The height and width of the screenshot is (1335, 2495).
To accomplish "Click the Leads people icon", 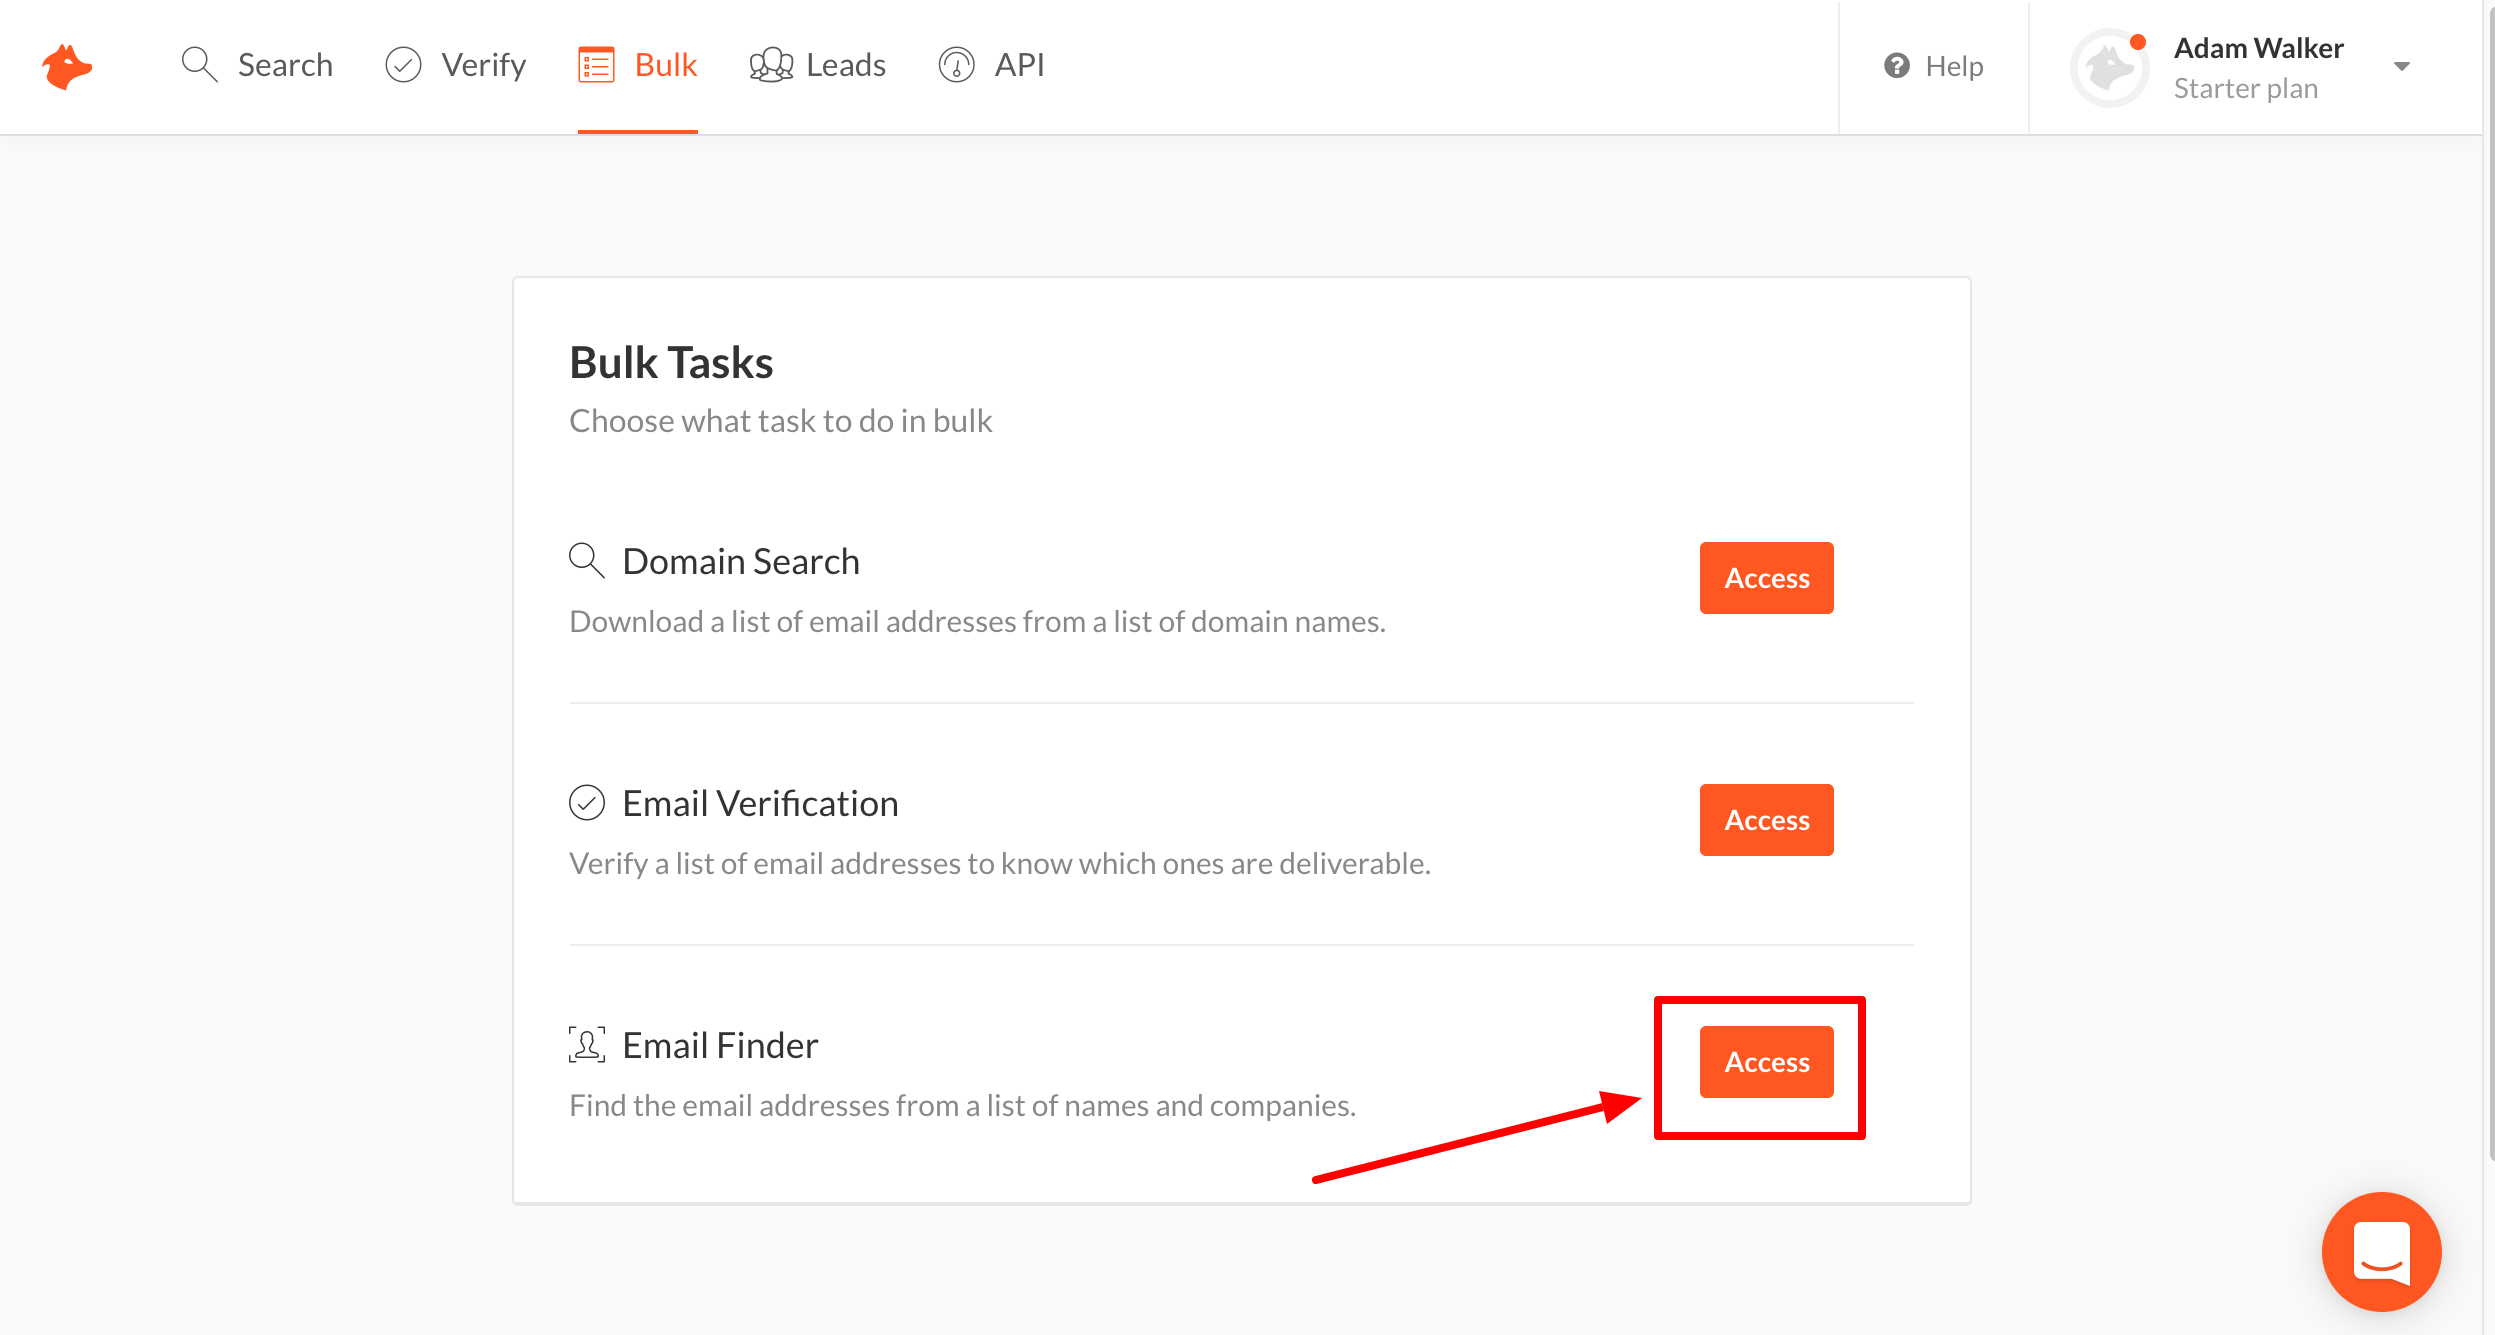I will click(771, 65).
